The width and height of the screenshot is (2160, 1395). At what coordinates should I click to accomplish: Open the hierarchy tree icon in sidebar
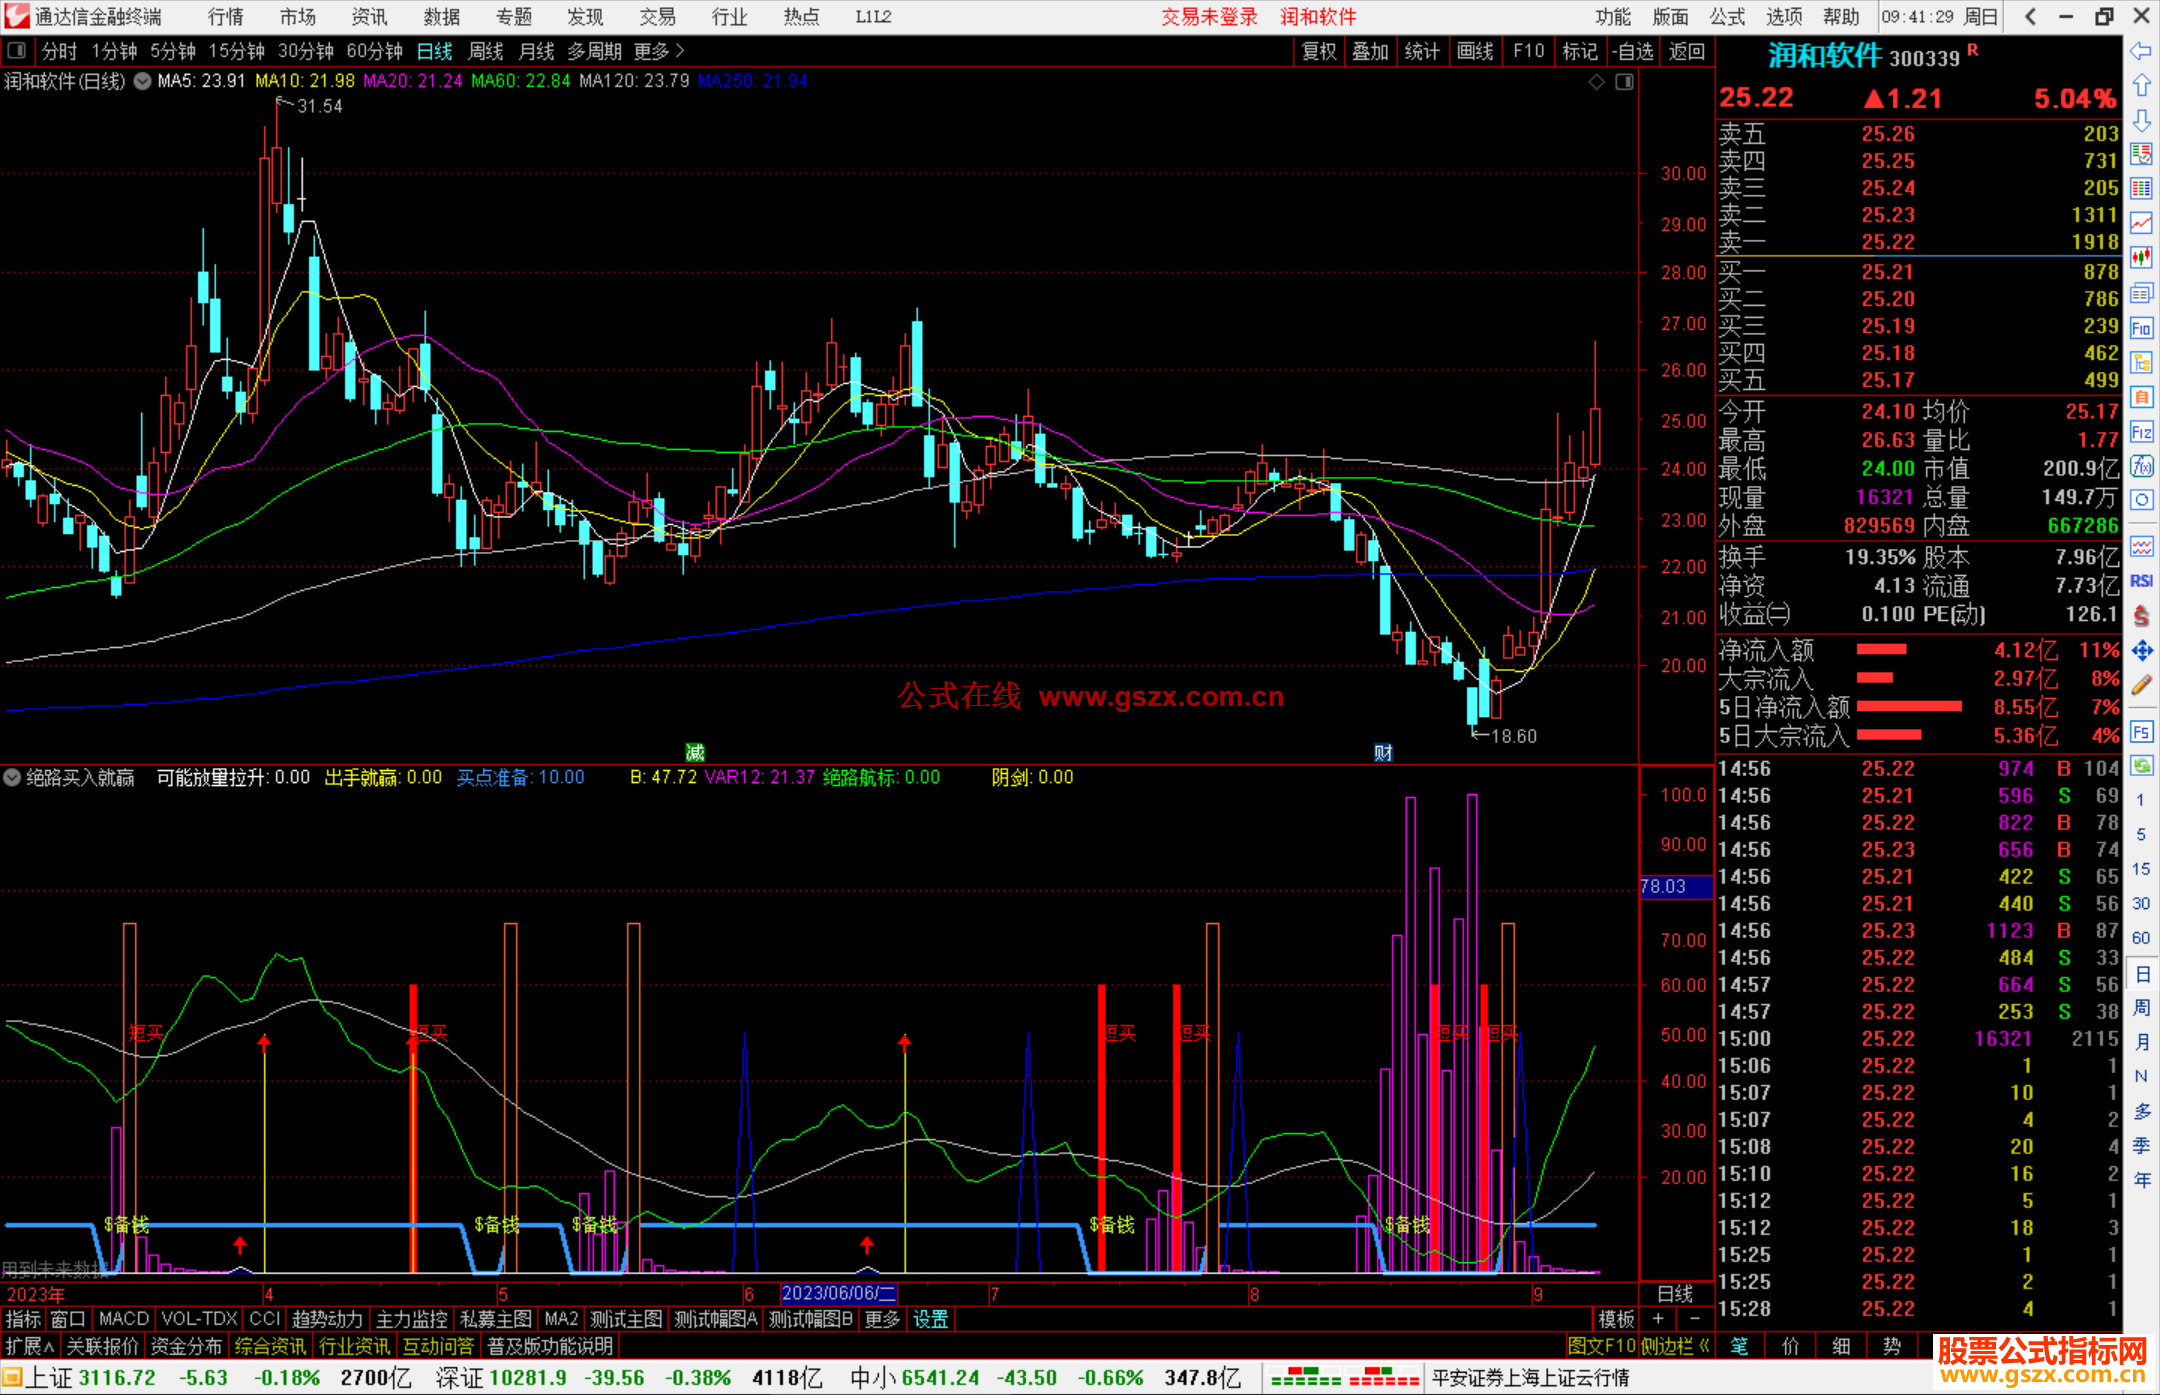point(2141,362)
